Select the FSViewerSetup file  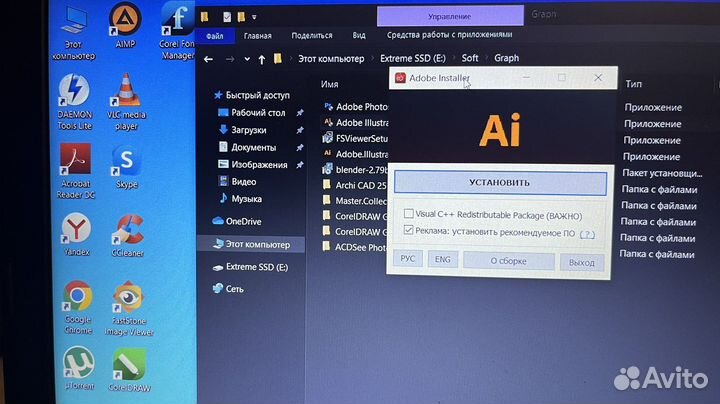pos(355,138)
